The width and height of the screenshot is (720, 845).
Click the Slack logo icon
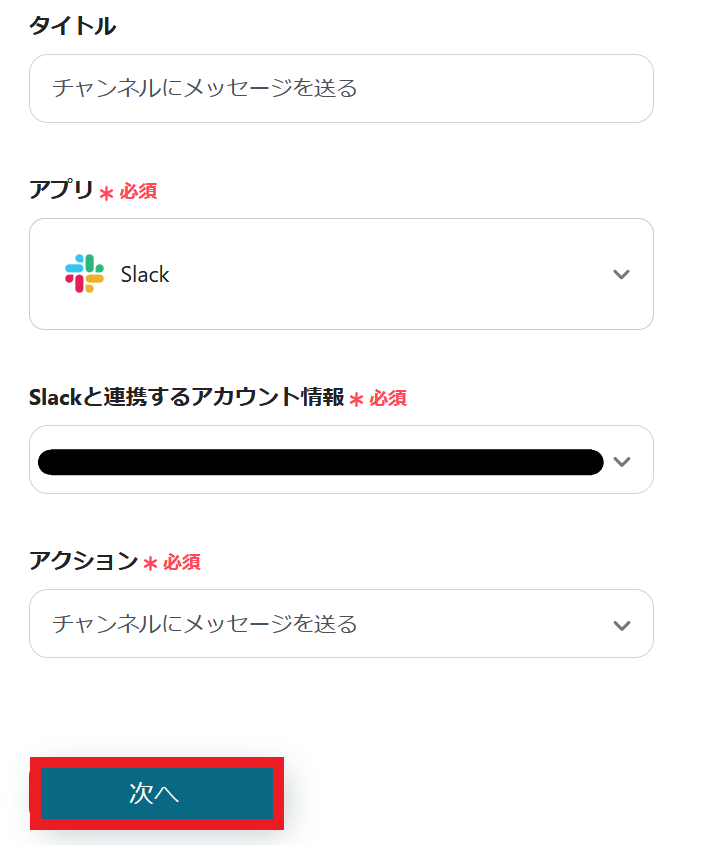click(85, 274)
